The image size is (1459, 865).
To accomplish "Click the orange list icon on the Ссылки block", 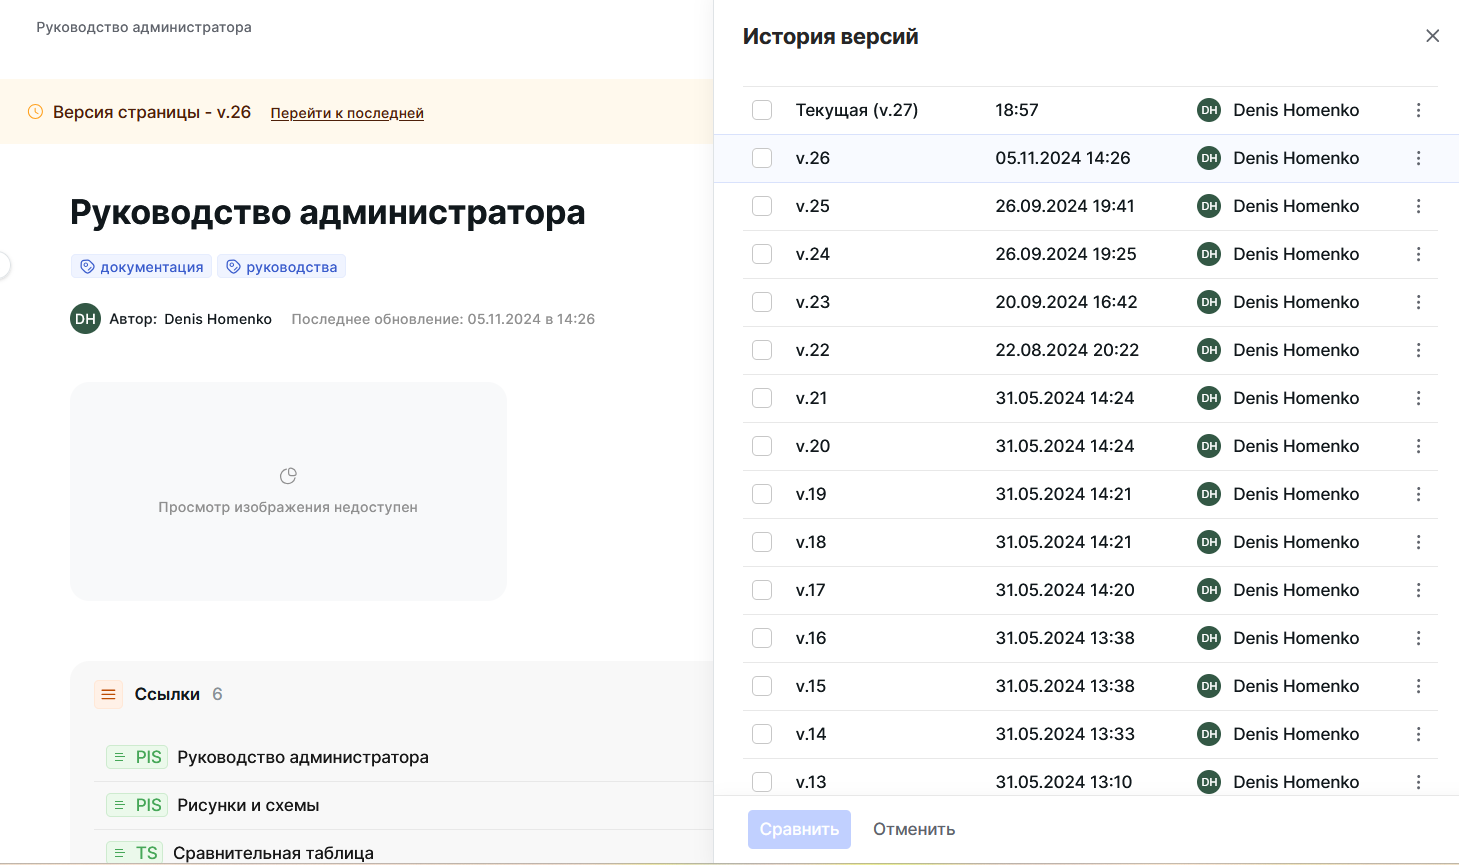I will point(108,693).
